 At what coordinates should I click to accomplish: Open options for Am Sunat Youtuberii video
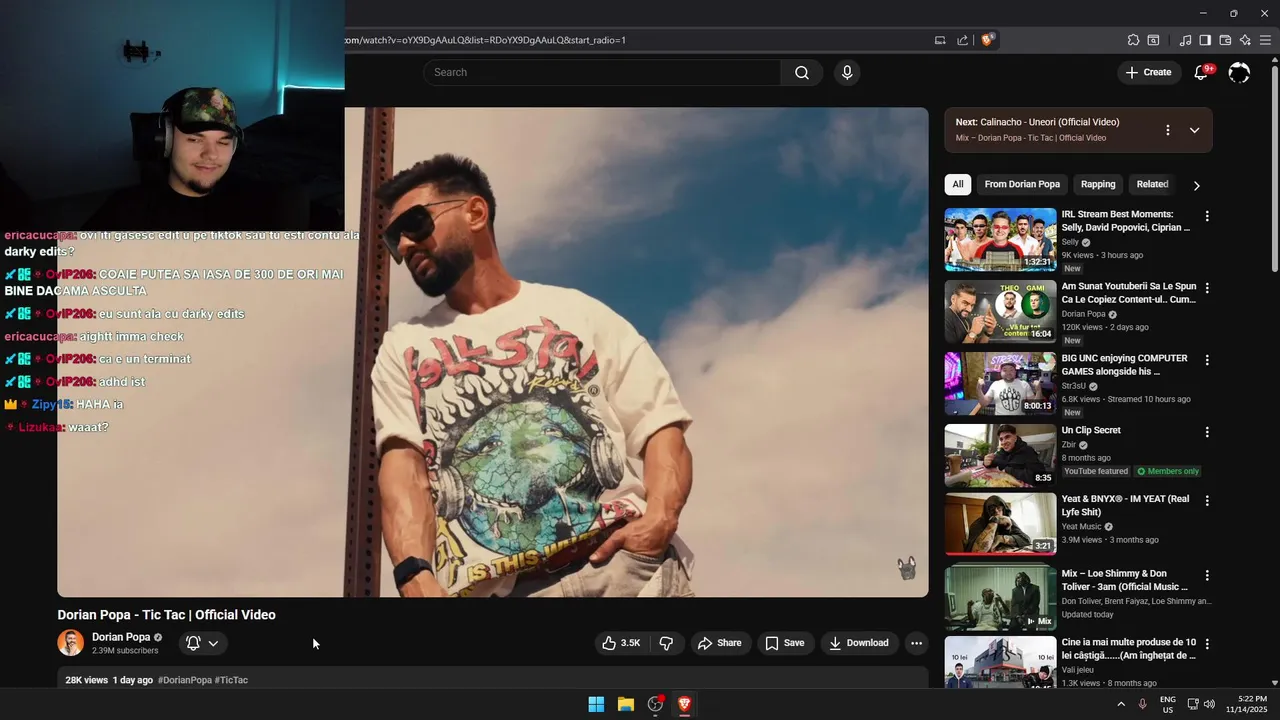pyautogui.click(x=1207, y=288)
